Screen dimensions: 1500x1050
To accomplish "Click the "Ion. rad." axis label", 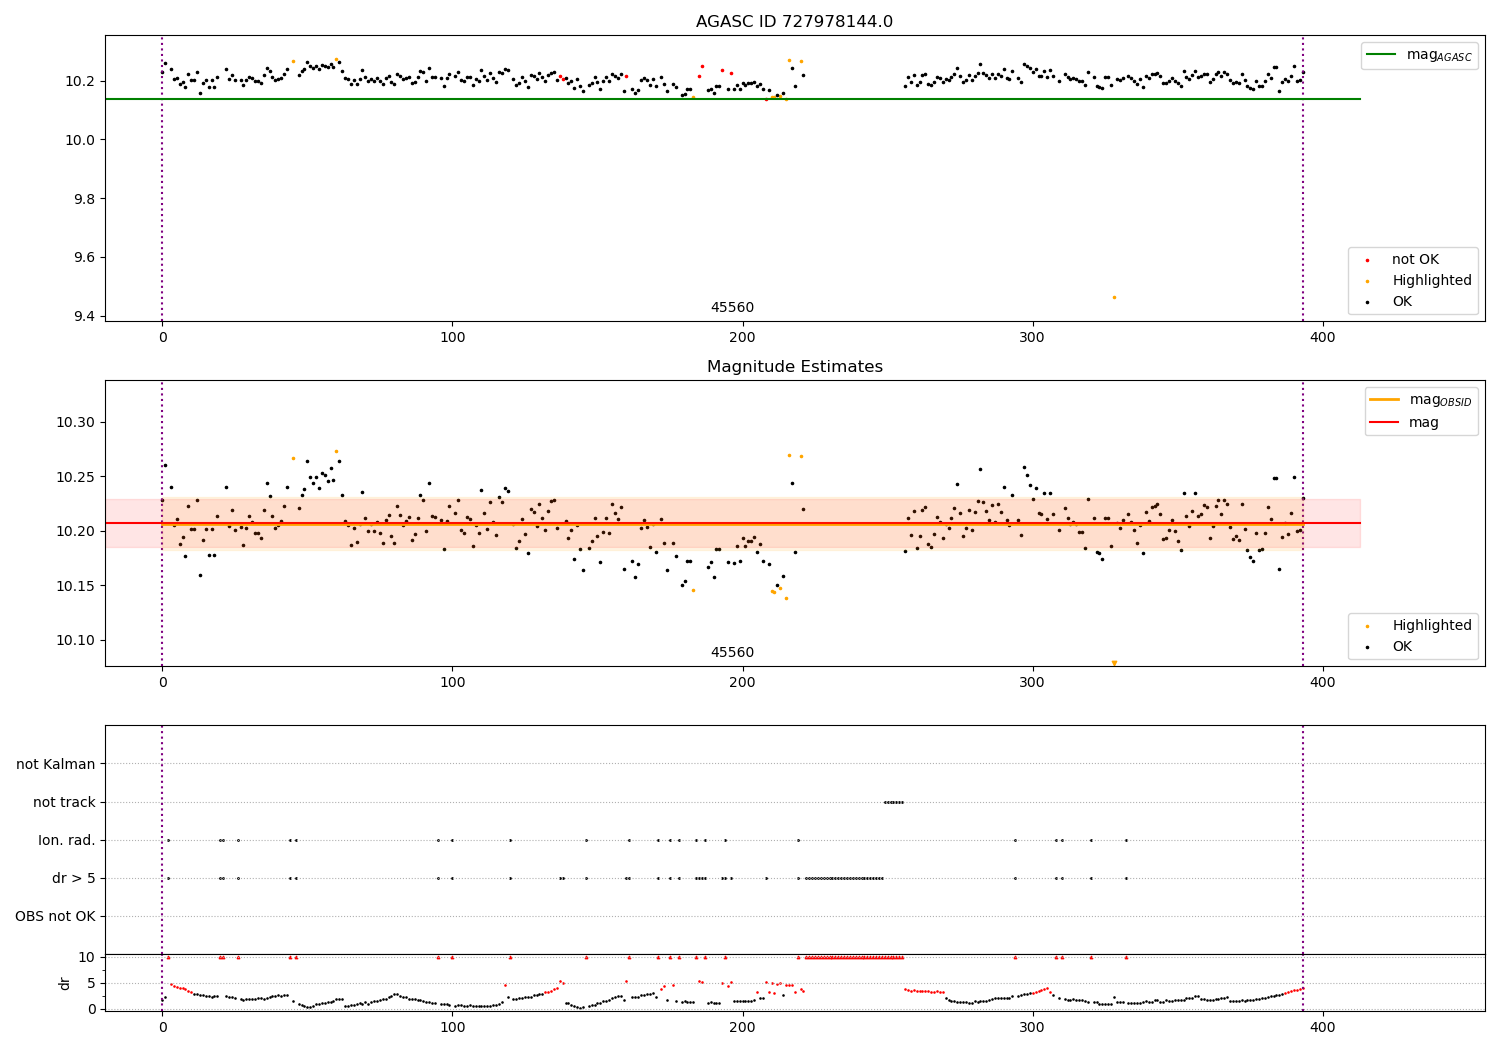I will point(67,840).
